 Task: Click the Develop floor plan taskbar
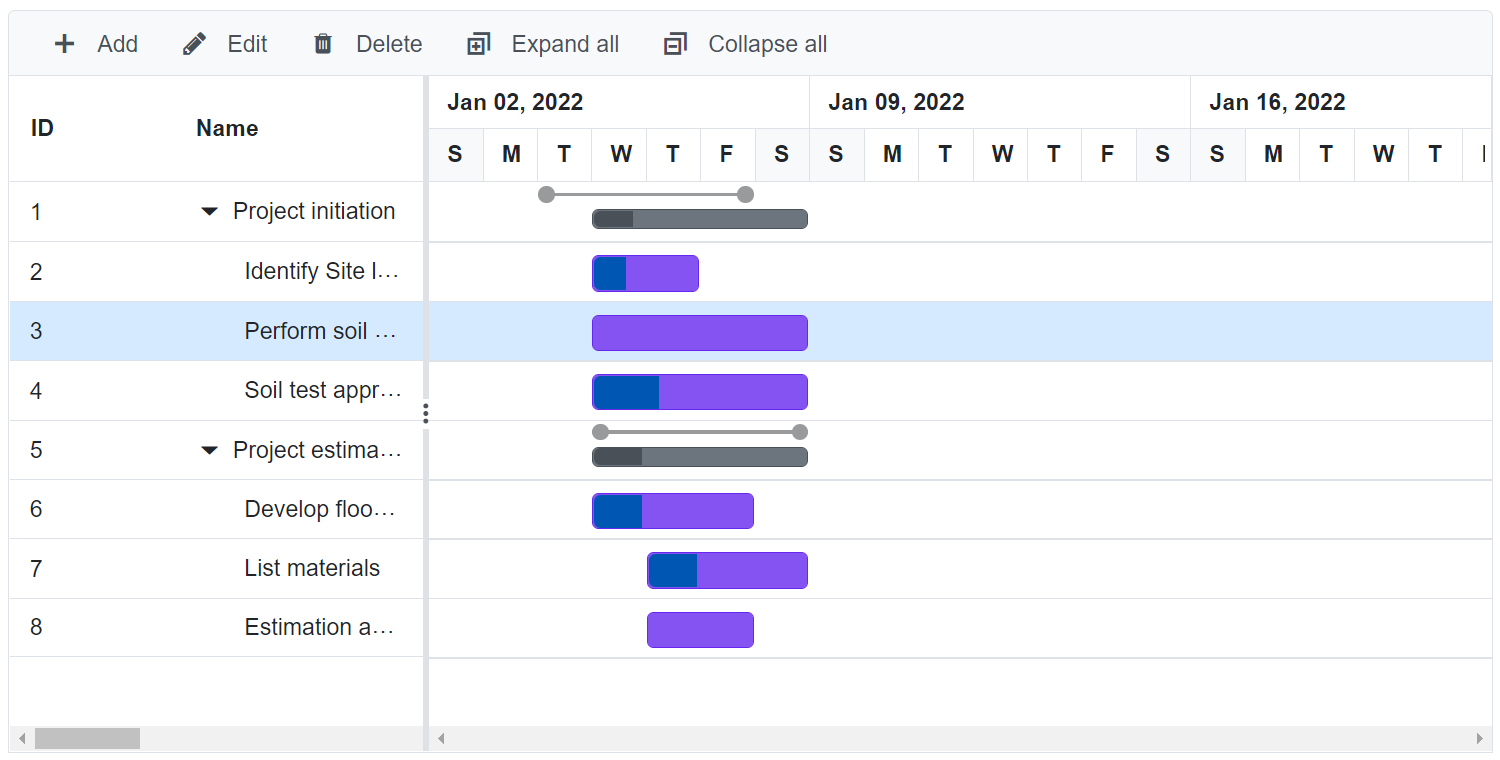point(673,511)
